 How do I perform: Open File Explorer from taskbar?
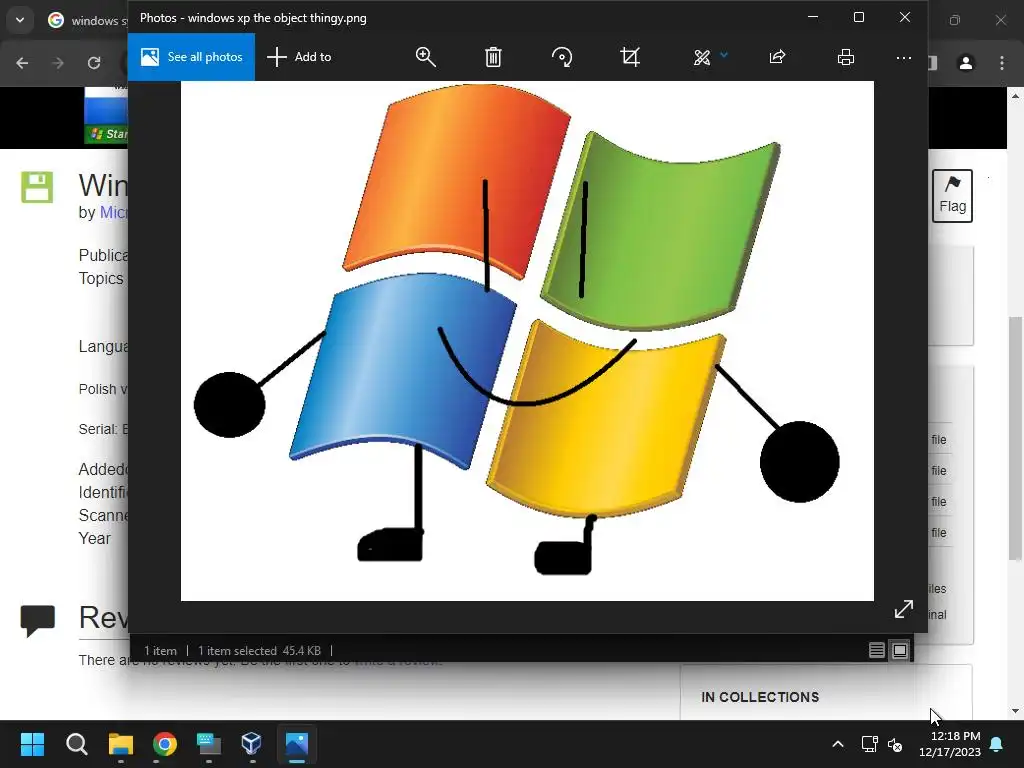tap(121, 744)
